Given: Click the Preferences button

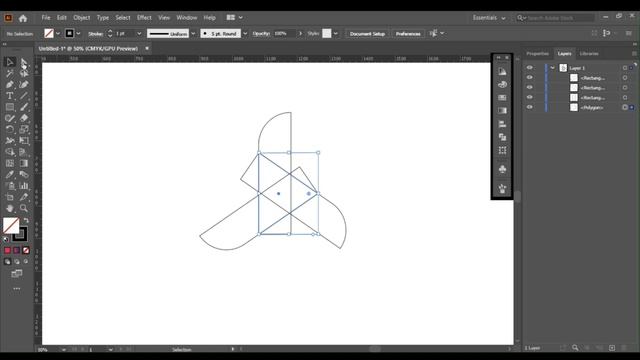Looking at the screenshot, I should click(x=408, y=34).
